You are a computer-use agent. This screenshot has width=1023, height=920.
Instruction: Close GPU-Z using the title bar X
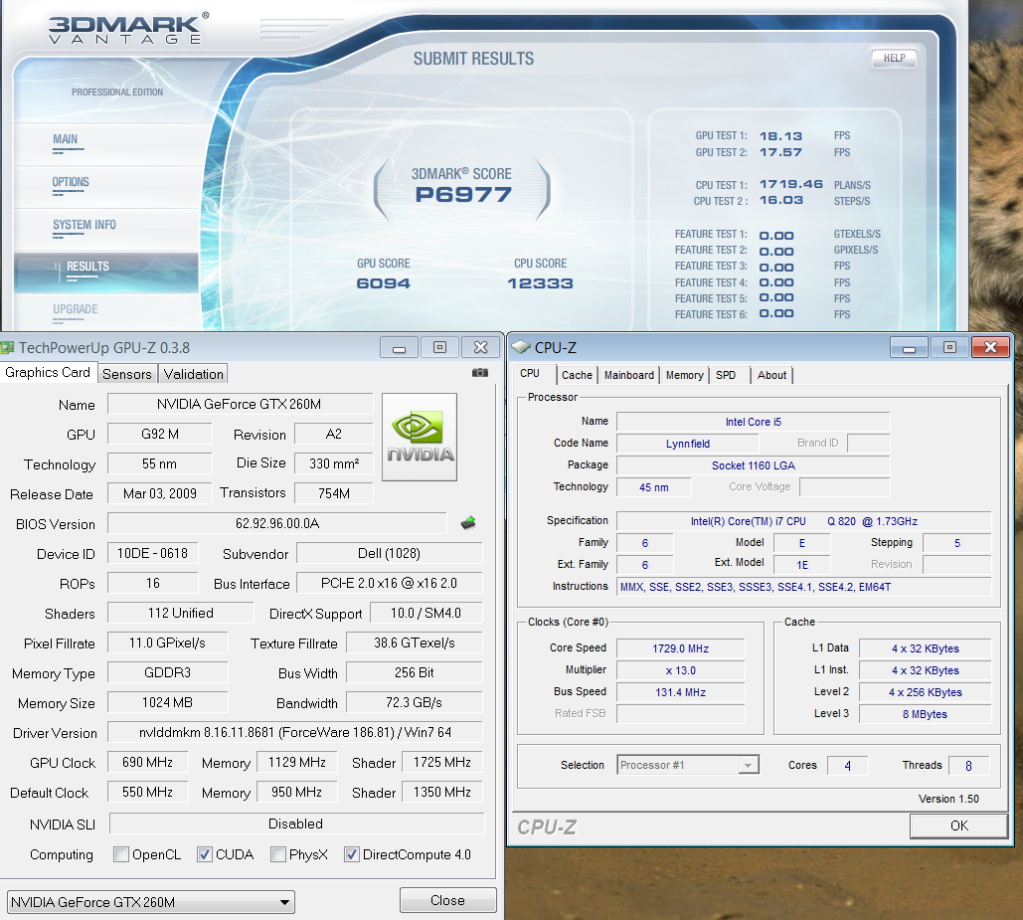(x=480, y=347)
